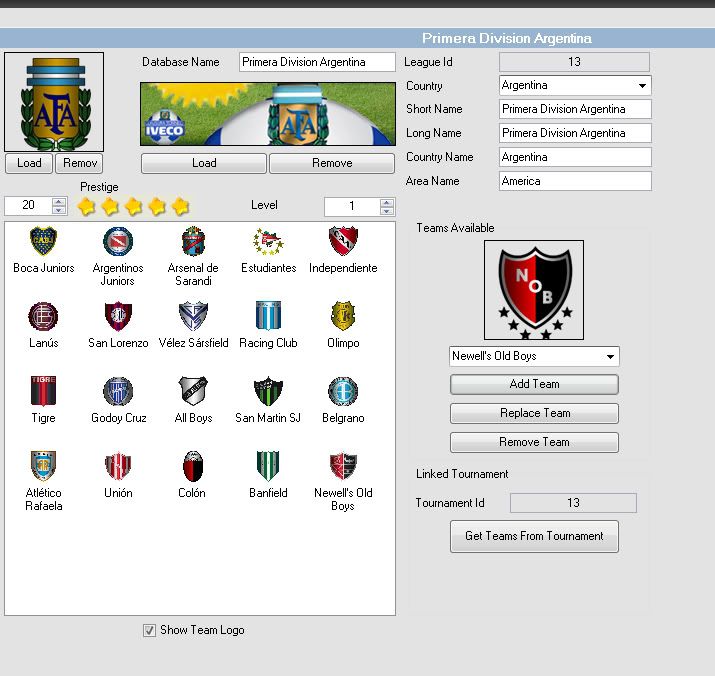The height and width of the screenshot is (676, 715).
Task: Select the Godoy Cruz crest
Action: click(x=118, y=391)
